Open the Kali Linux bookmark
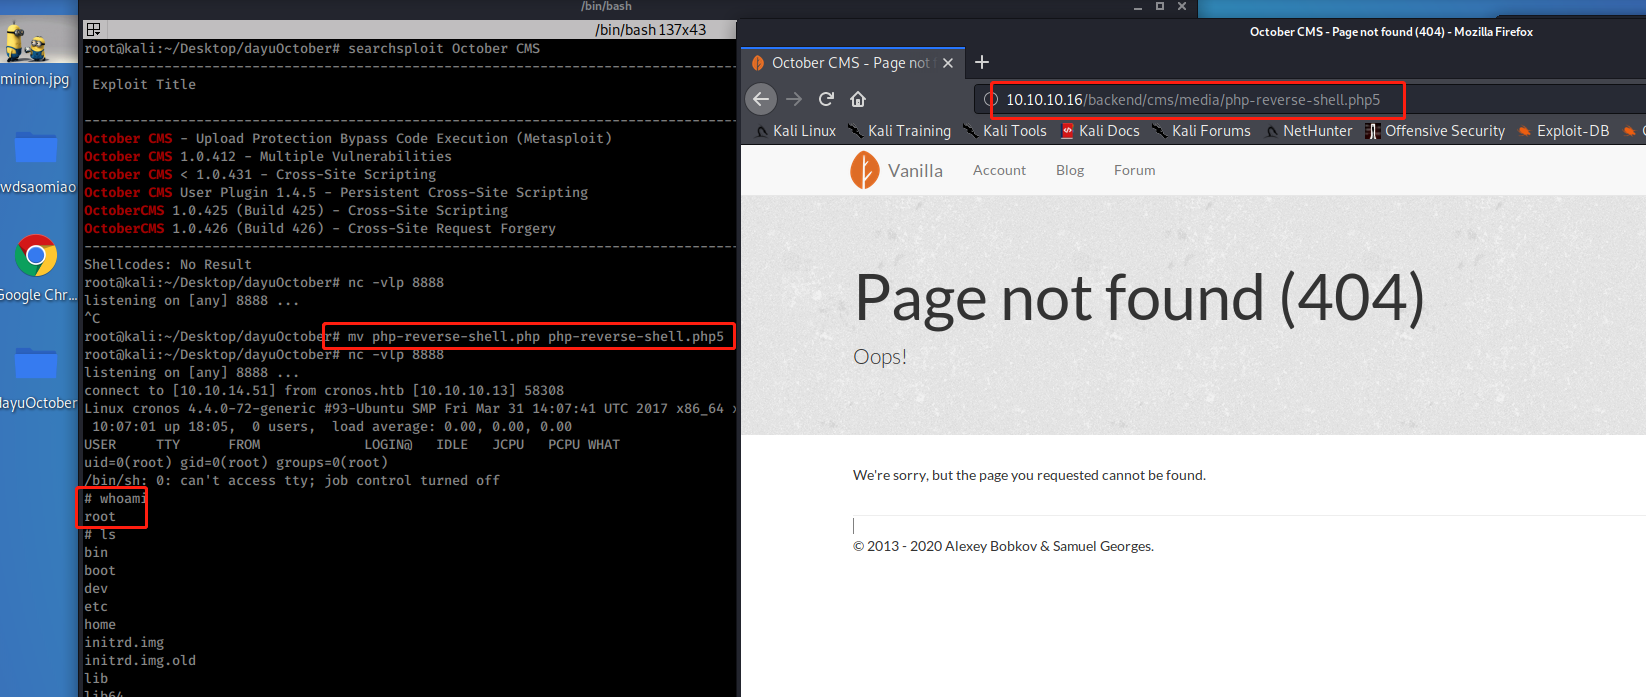This screenshot has width=1646, height=697. pyautogui.click(x=795, y=131)
